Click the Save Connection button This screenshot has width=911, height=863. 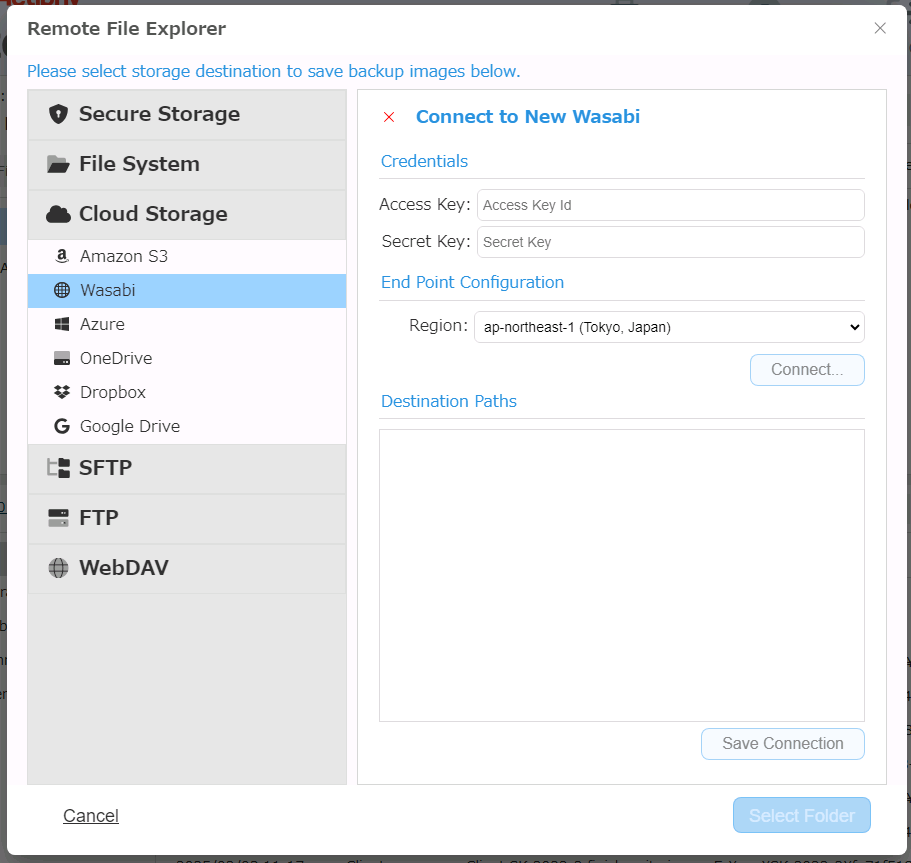[x=782, y=744]
